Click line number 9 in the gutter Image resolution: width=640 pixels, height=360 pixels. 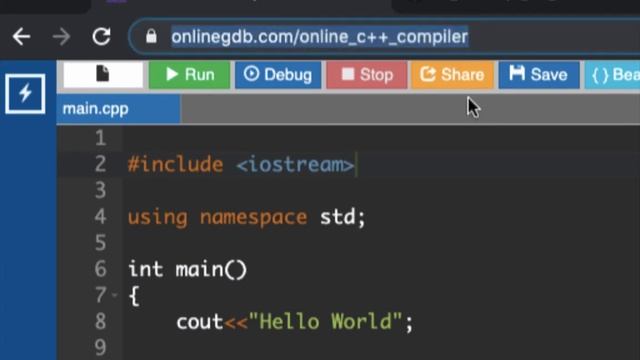tap(100, 347)
